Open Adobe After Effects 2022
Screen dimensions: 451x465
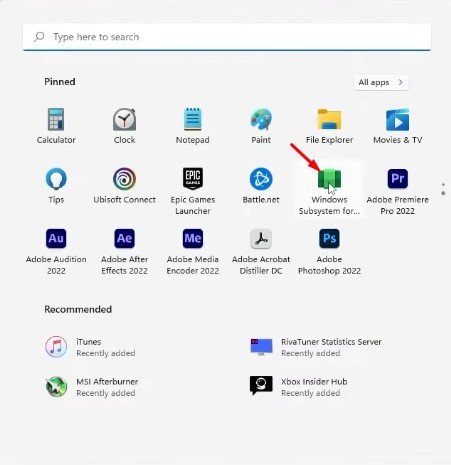tap(124, 251)
